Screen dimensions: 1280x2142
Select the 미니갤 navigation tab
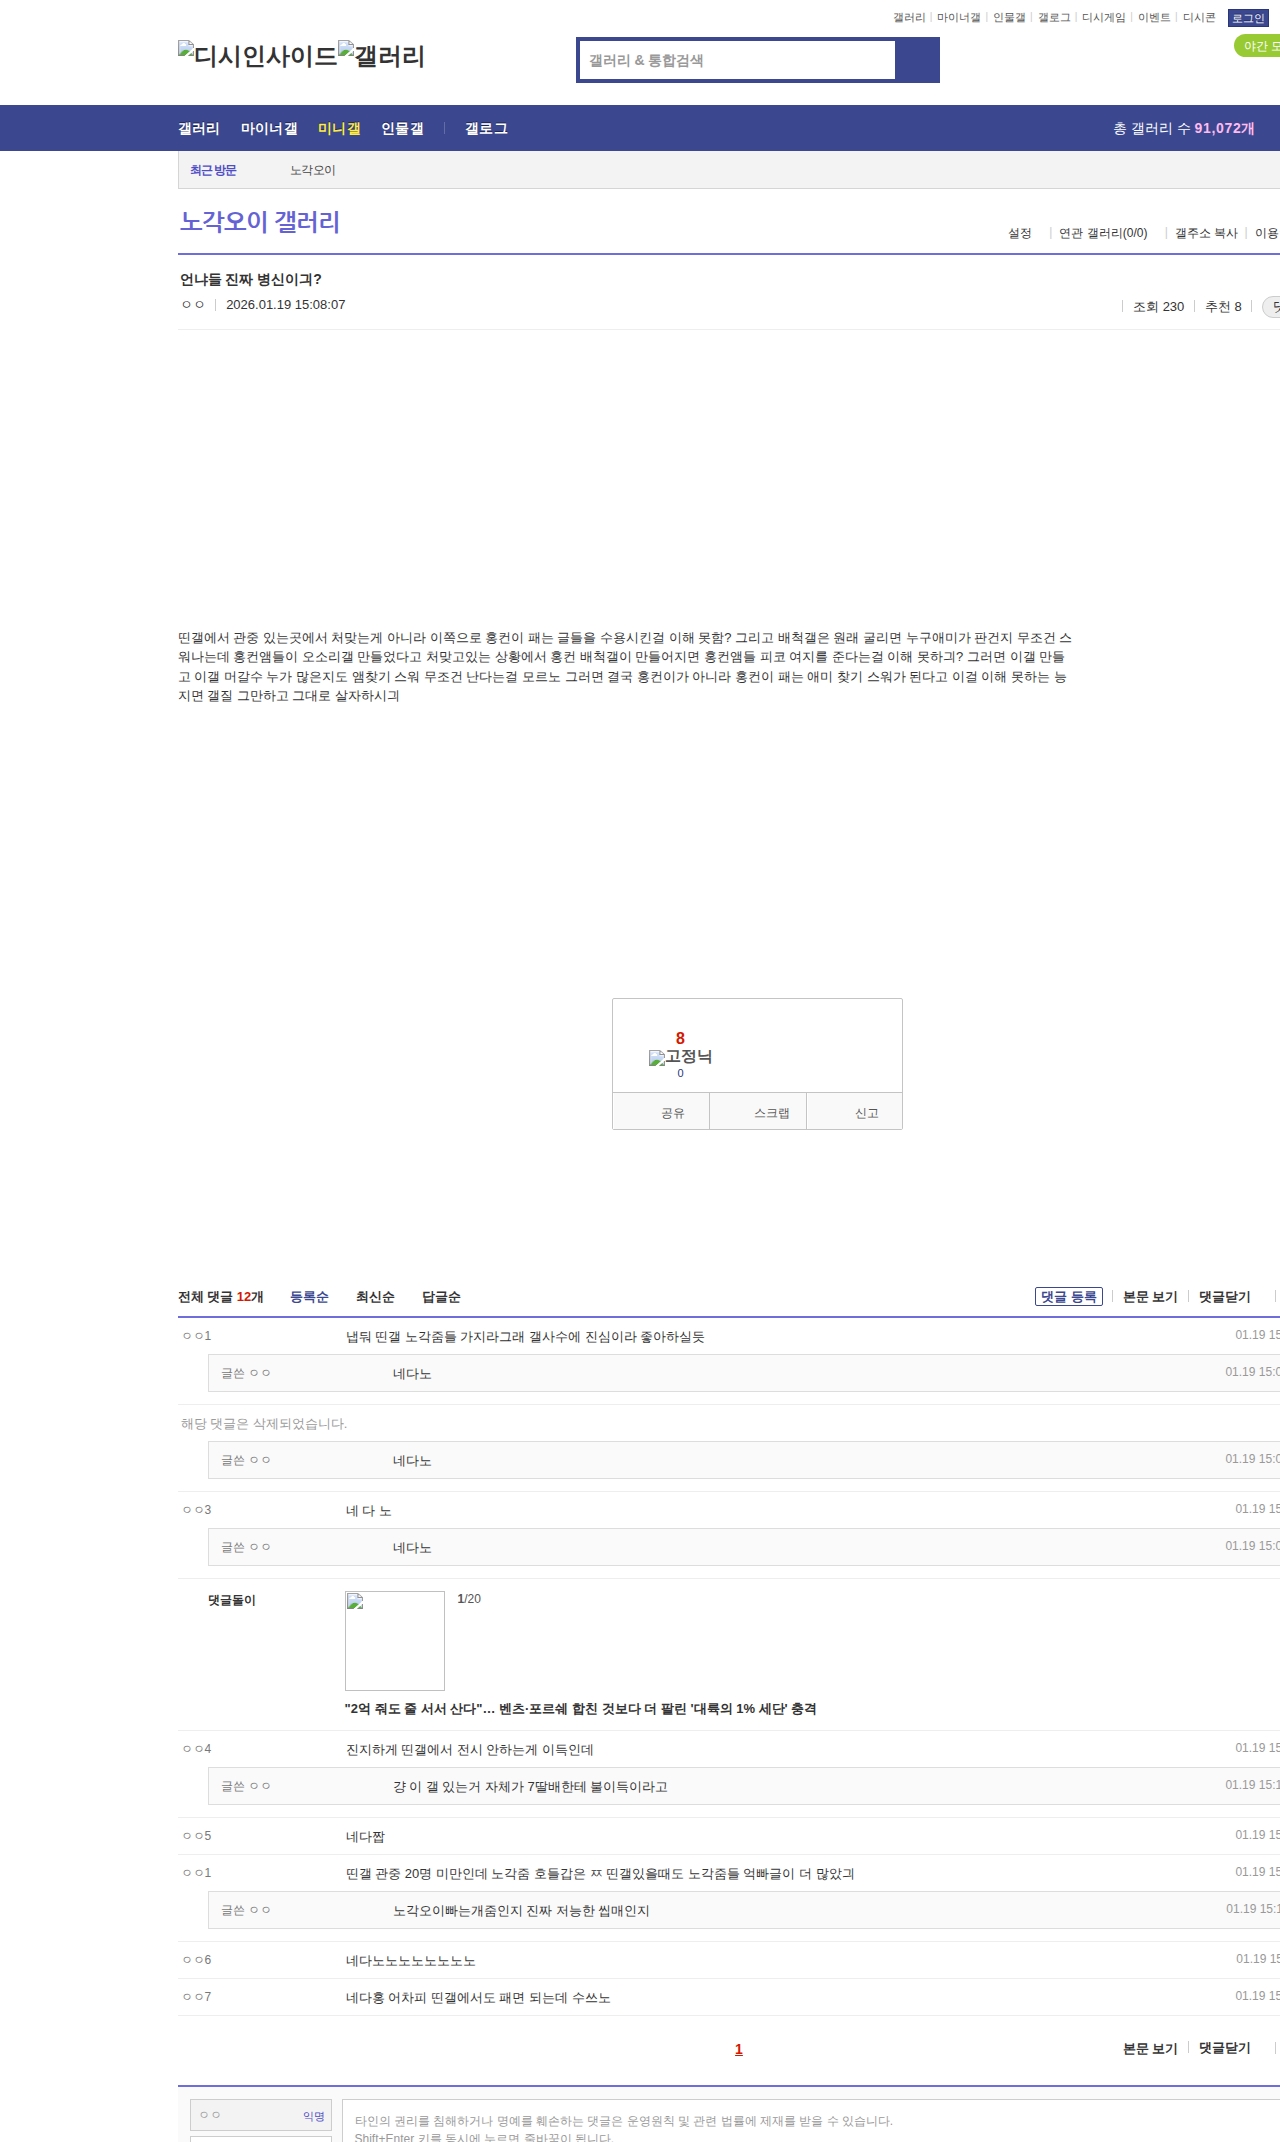pyautogui.click(x=339, y=129)
